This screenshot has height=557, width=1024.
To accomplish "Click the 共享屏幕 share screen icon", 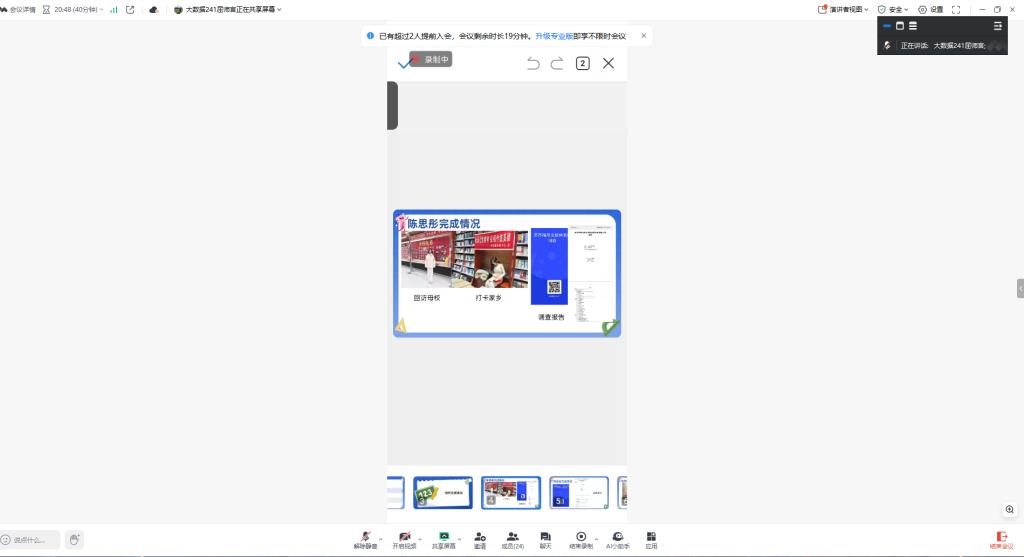I will click(443, 538).
